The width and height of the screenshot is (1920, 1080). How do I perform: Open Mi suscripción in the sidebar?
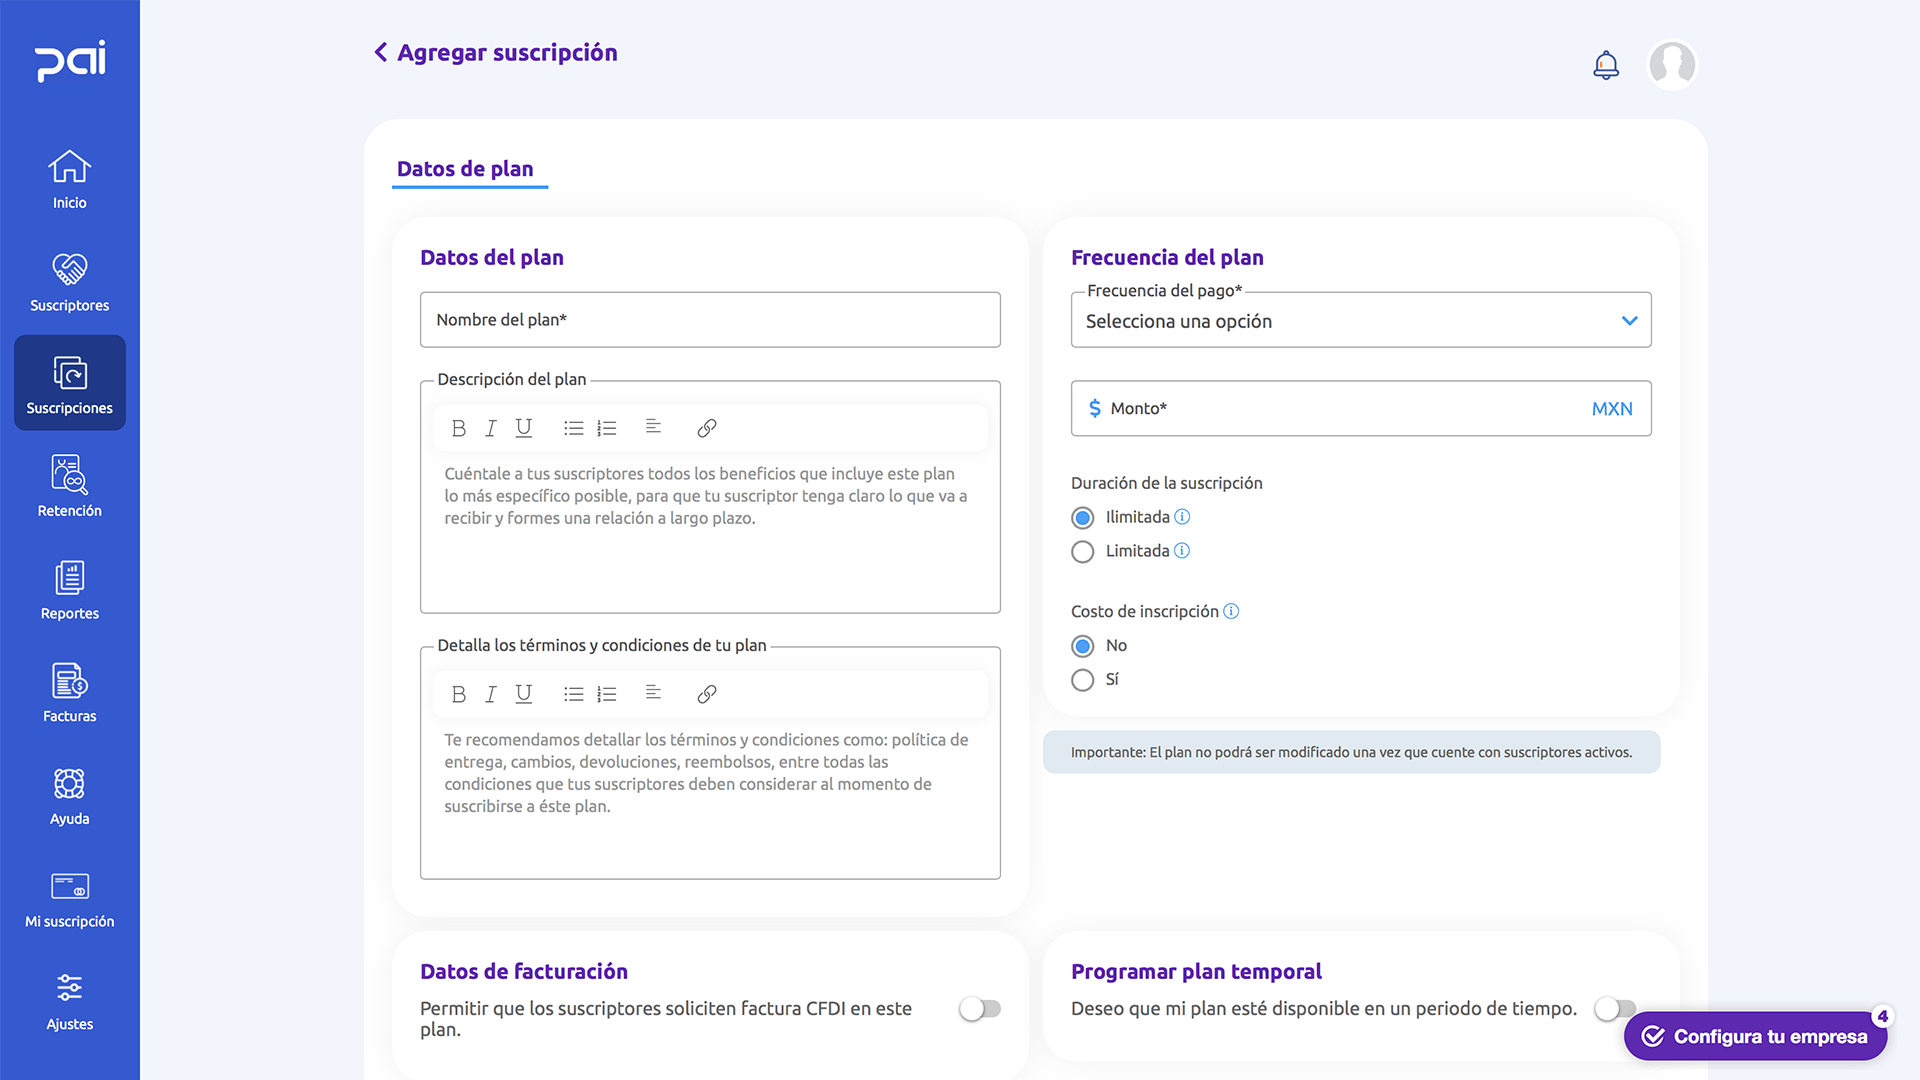pyautogui.click(x=69, y=899)
